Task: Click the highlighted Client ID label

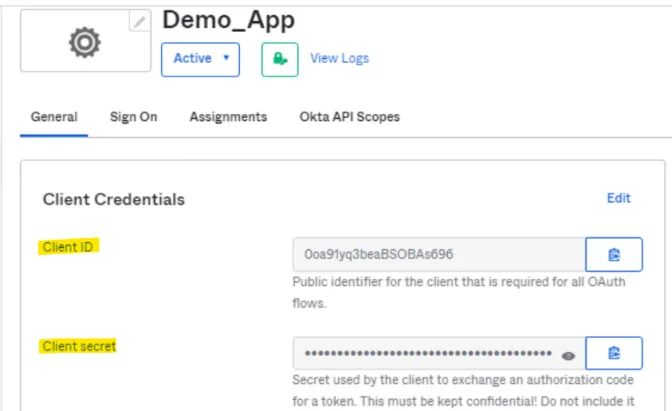Action: 68,247
